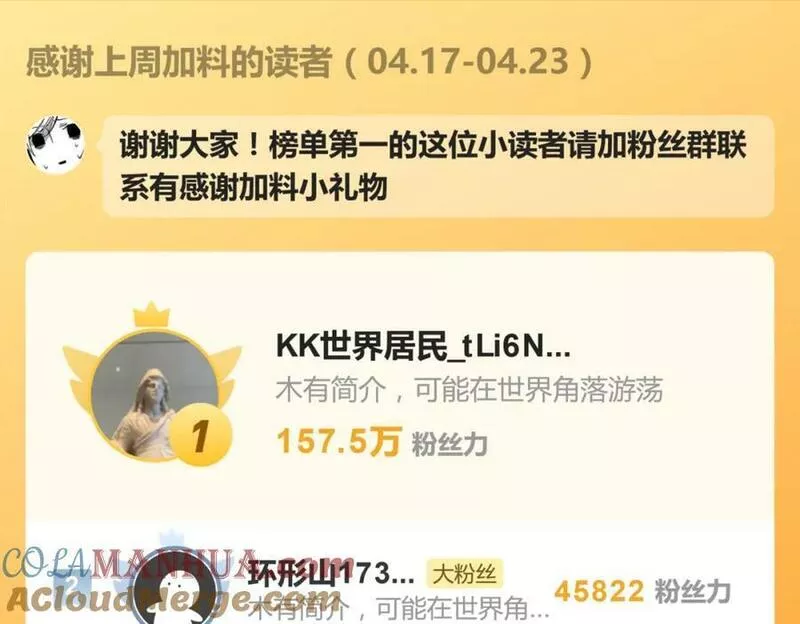Click the 大粉丝 badge tag

[x=464, y=574]
